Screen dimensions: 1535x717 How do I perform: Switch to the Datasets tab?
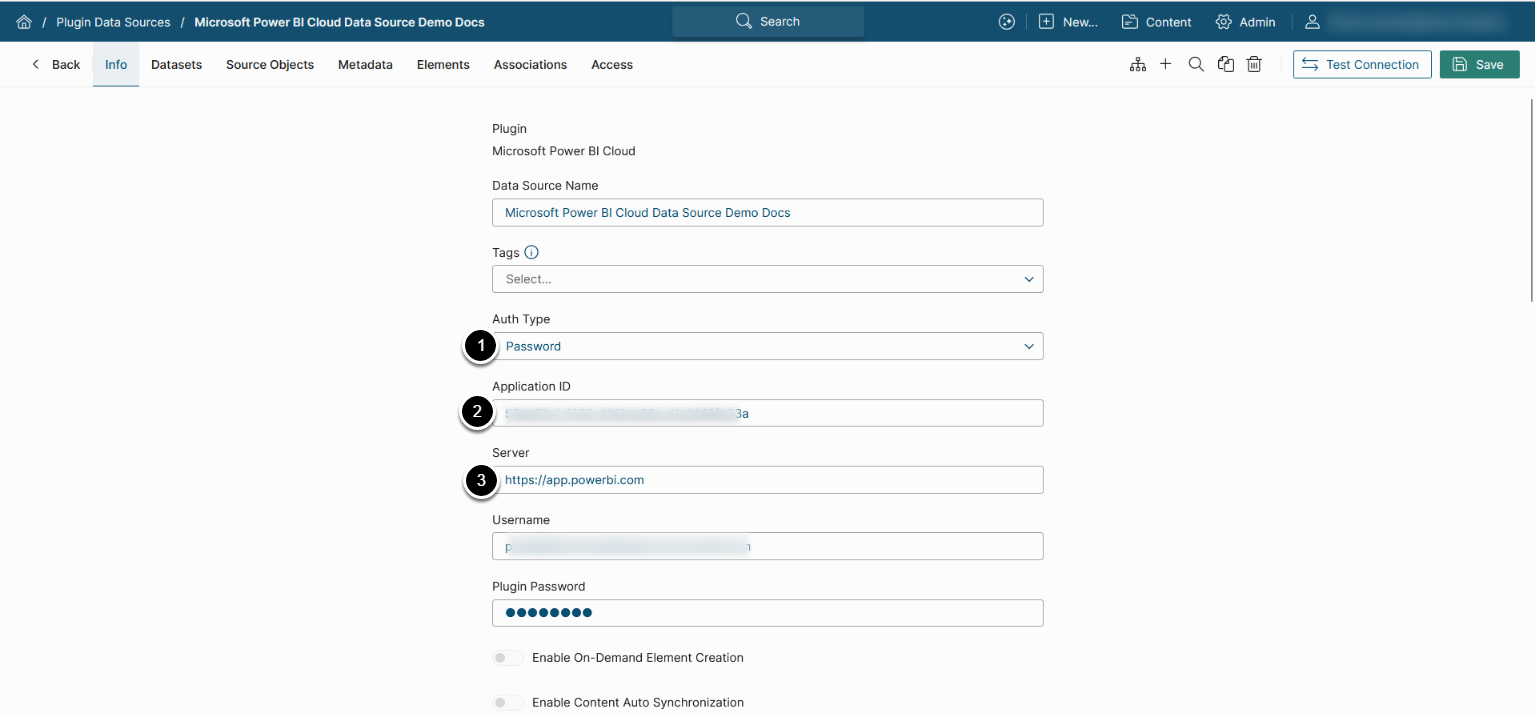[176, 65]
